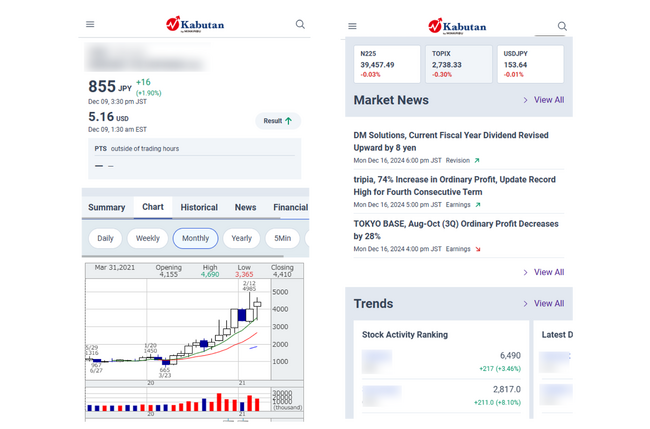Select the Weekly chart interval
Screen dimensions: 650x429
pos(147,238)
